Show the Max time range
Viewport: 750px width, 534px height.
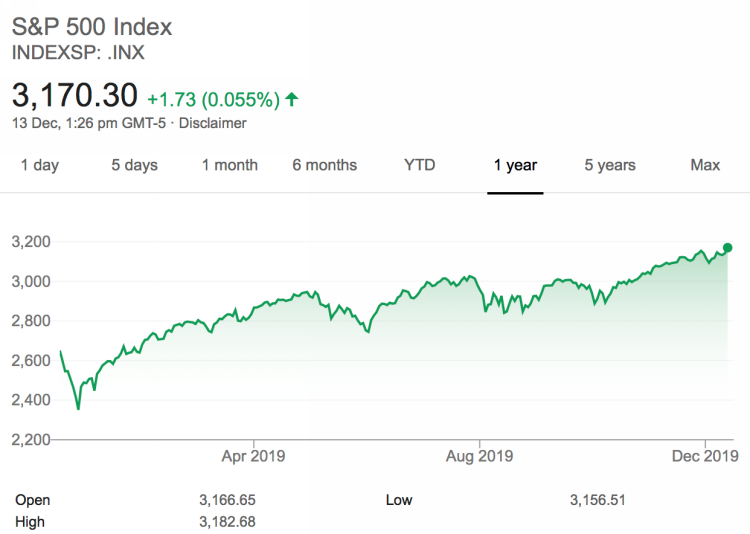tap(705, 165)
